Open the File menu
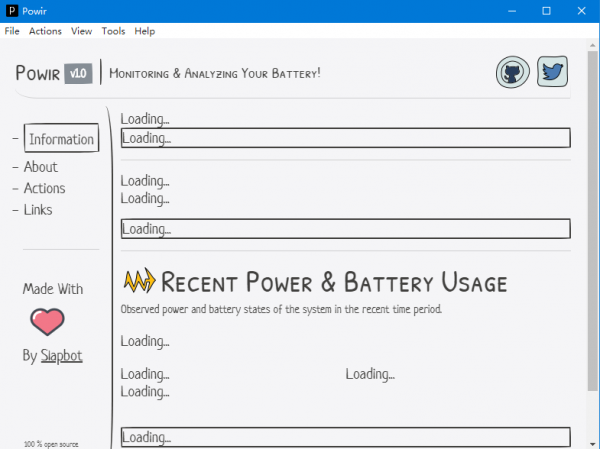The width and height of the screenshot is (600, 449). point(12,31)
